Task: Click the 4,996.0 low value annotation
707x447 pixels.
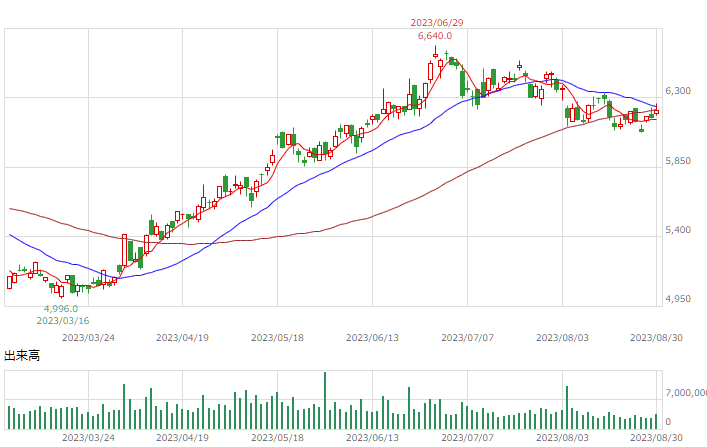Action: [x=61, y=309]
